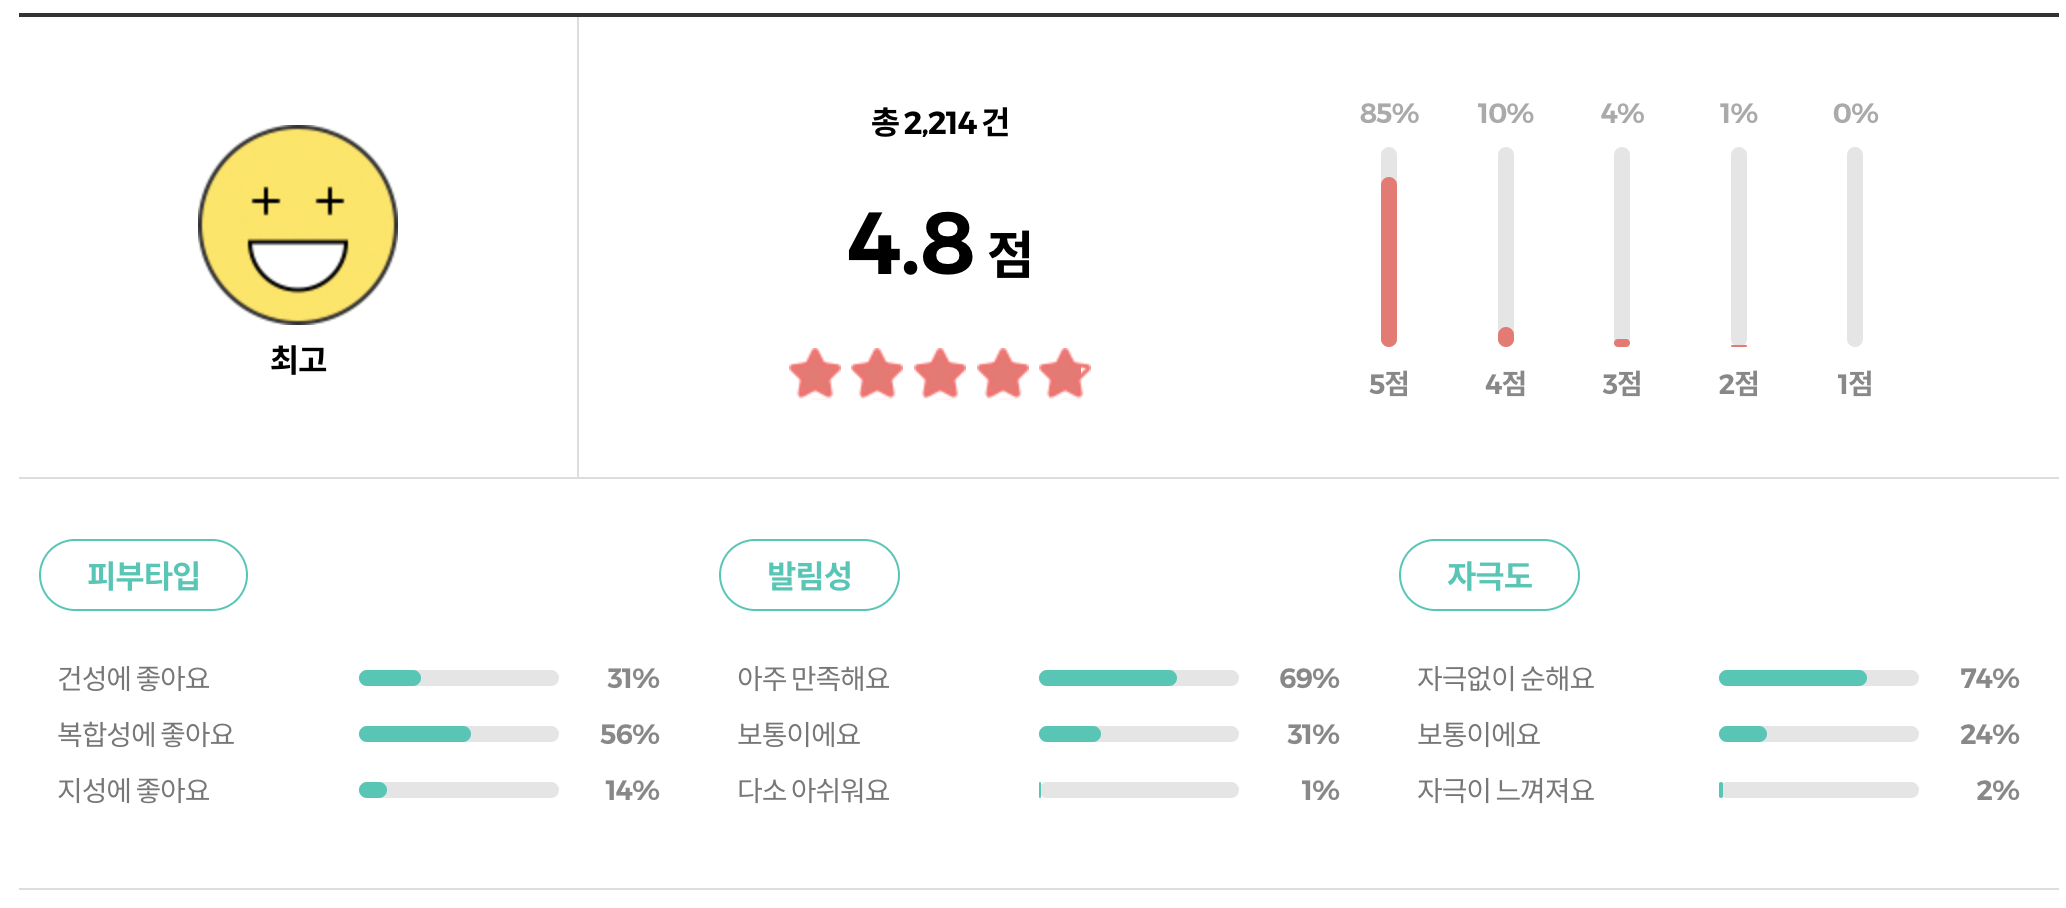Switch to the 발림성 section
The image size is (2066, 908).
[809, 574]
